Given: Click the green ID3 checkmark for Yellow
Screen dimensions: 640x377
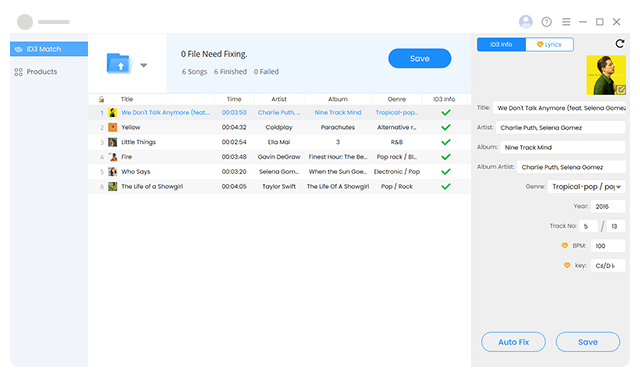Looking at the screenshot, I should click(x=446, y=127).
